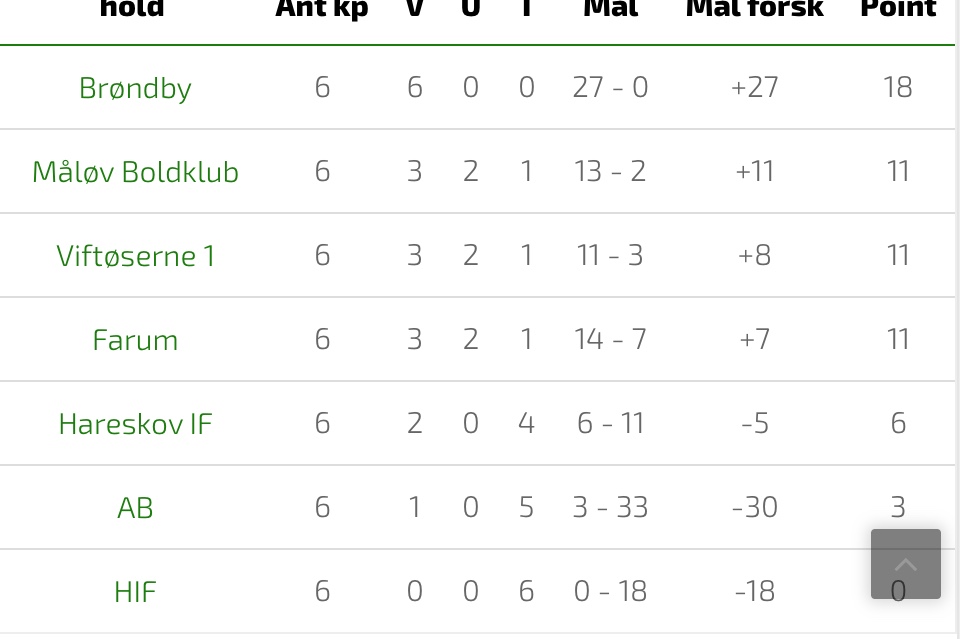
Task: Select the Farum team link
Action: click(135, 340)
